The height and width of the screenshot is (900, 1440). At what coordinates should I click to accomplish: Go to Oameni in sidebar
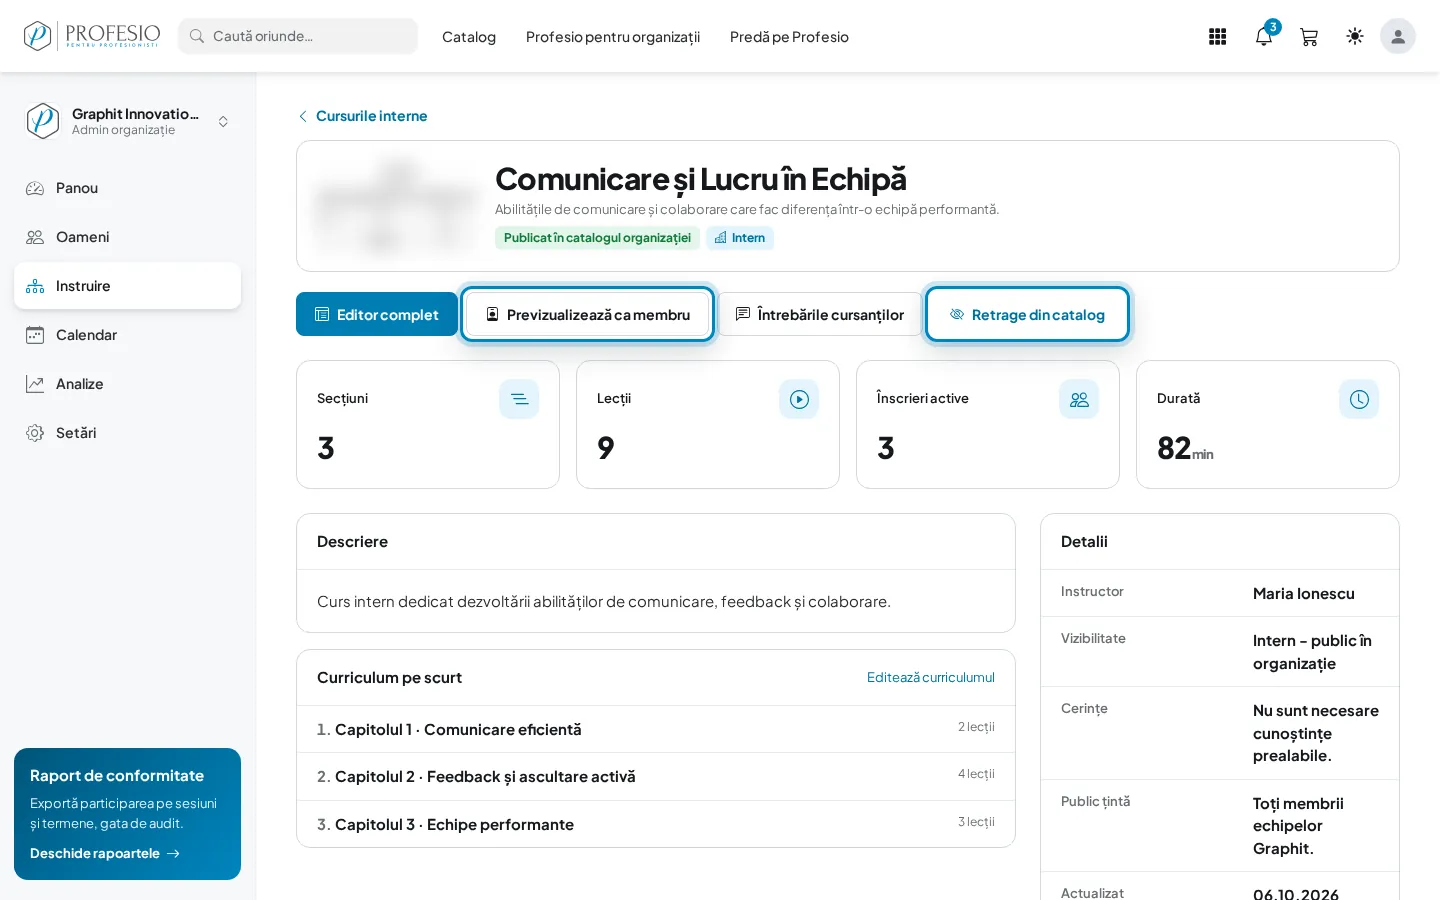coord(127,237)
